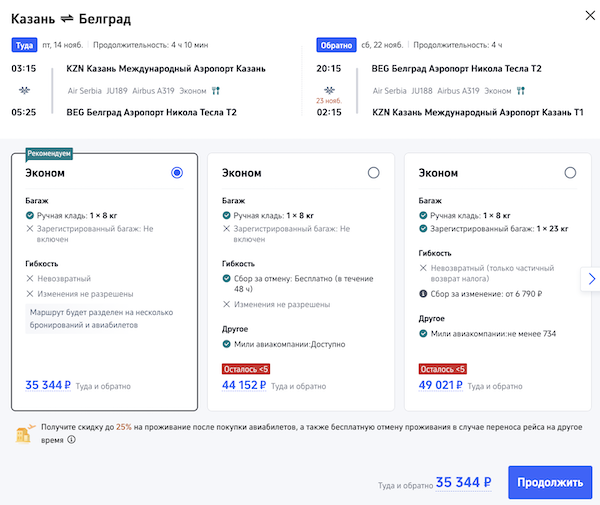Choose the Эконом fare priced 49 021 ₽
Image resolution: width=600 pixels, height=505 pixels.
click(570, 173)
